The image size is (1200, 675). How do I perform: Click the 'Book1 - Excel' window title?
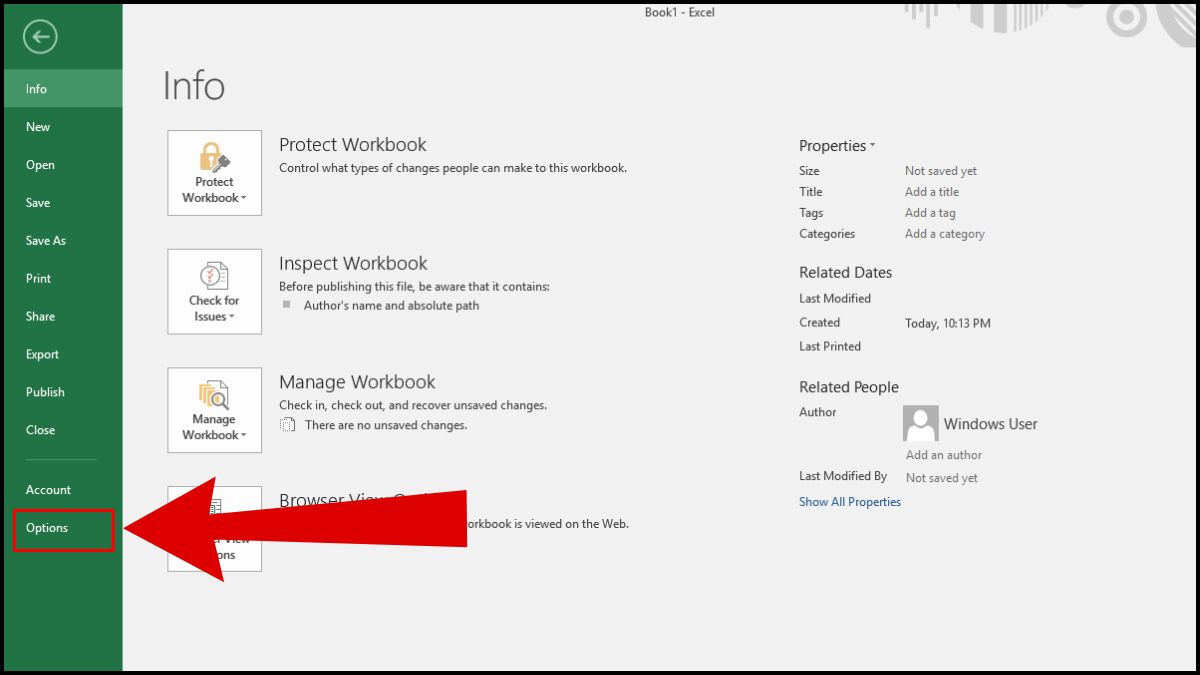click(x=680, y=12)
